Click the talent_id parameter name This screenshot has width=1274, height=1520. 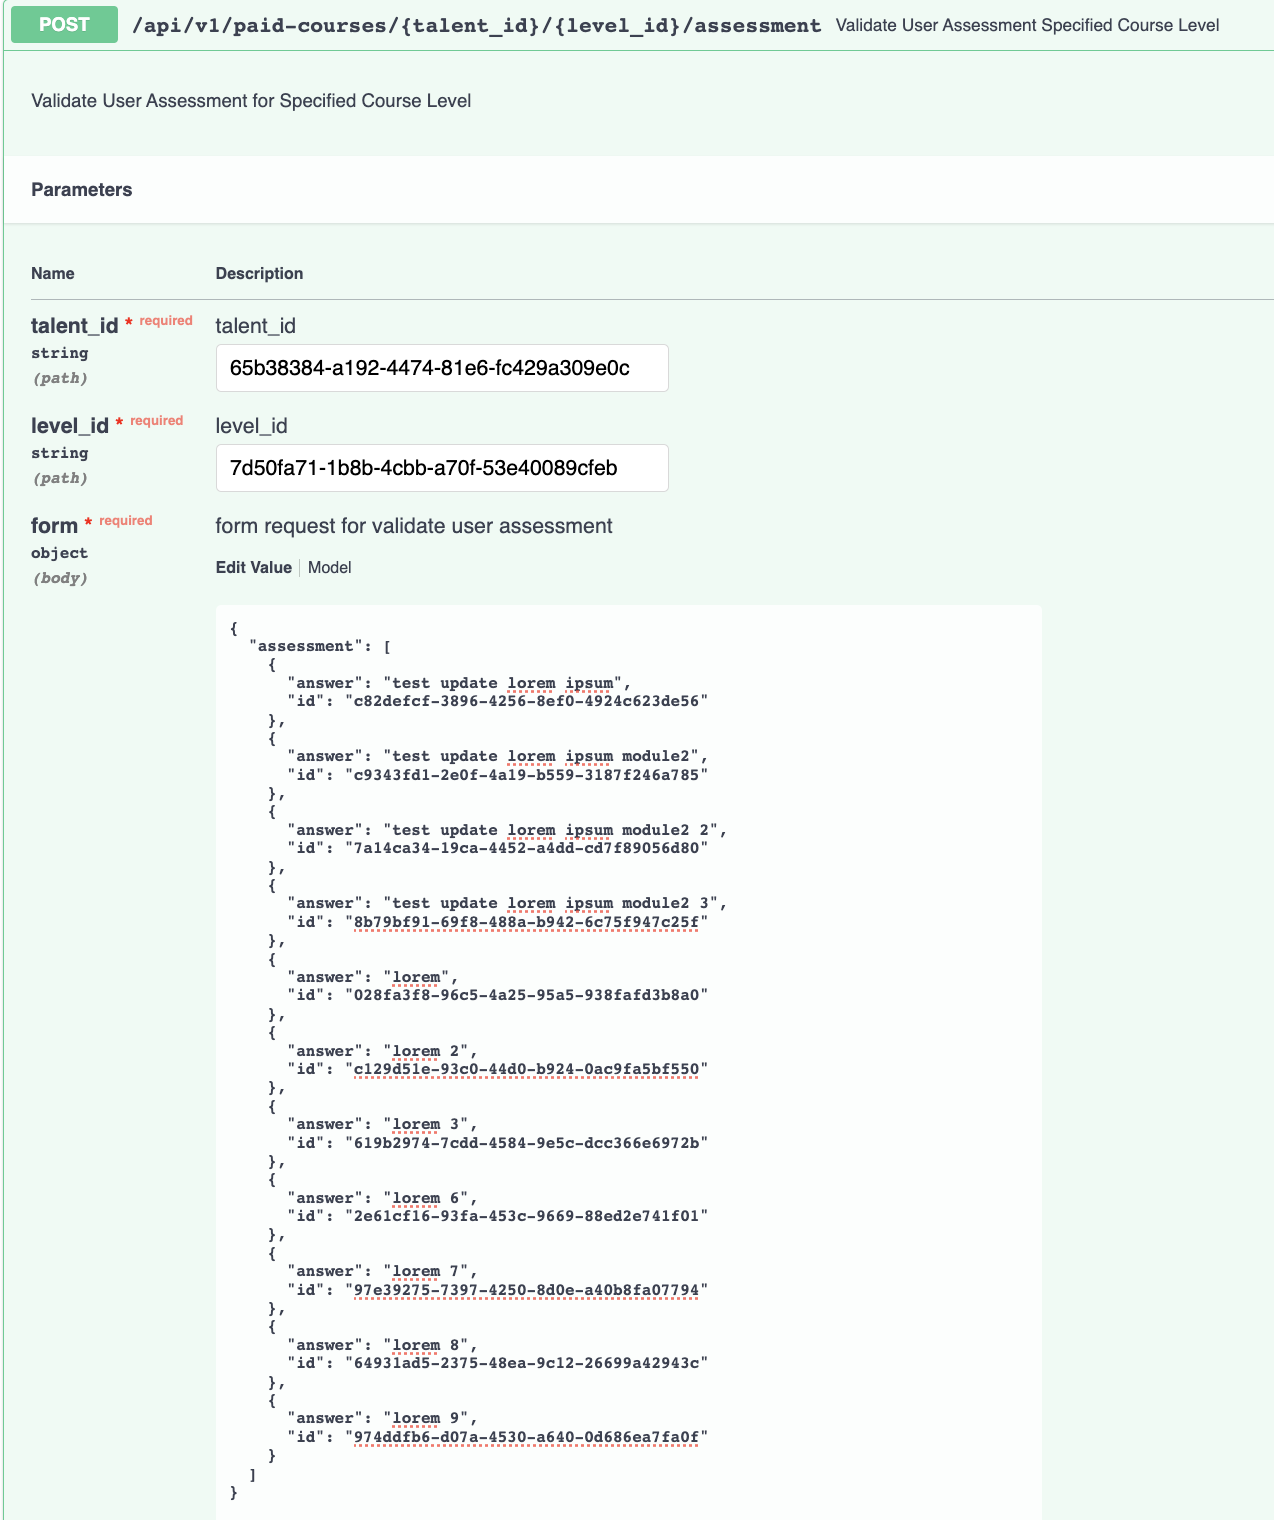click(x=75, y=326)
